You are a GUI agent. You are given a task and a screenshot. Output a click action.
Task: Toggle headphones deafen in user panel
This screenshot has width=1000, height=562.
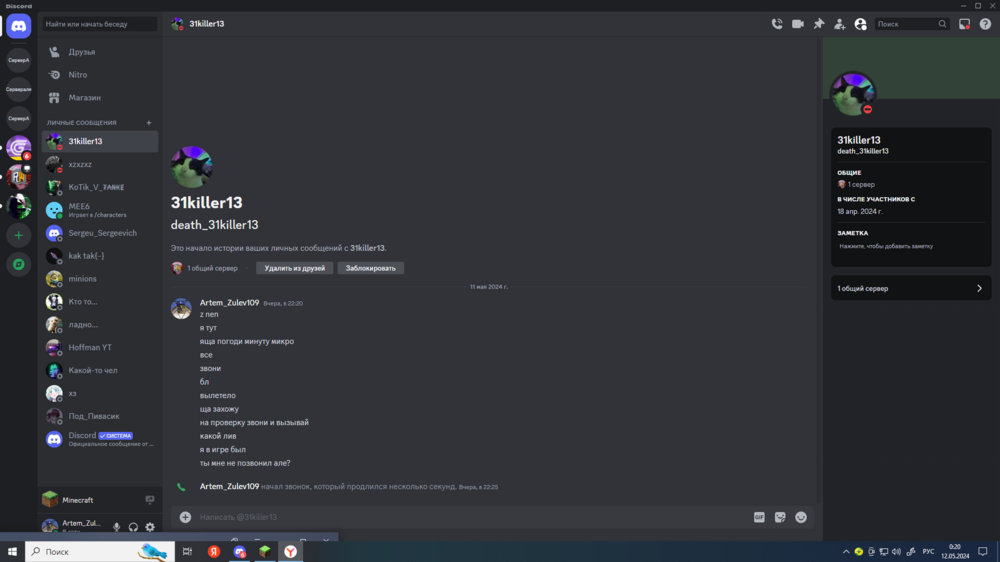[x=133, y=527]
